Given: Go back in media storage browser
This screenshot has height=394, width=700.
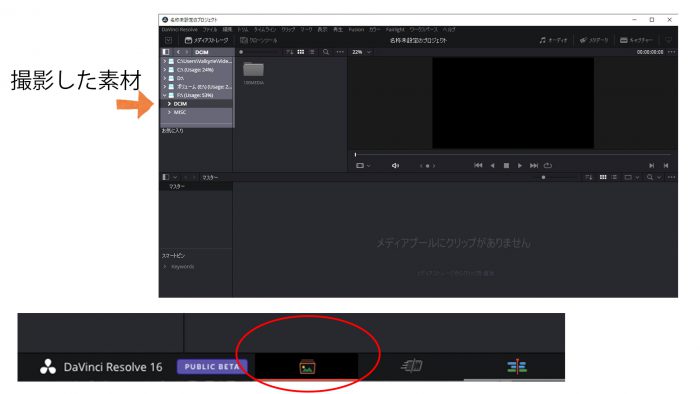Looking at the screenshot, I should click(178, 52).
